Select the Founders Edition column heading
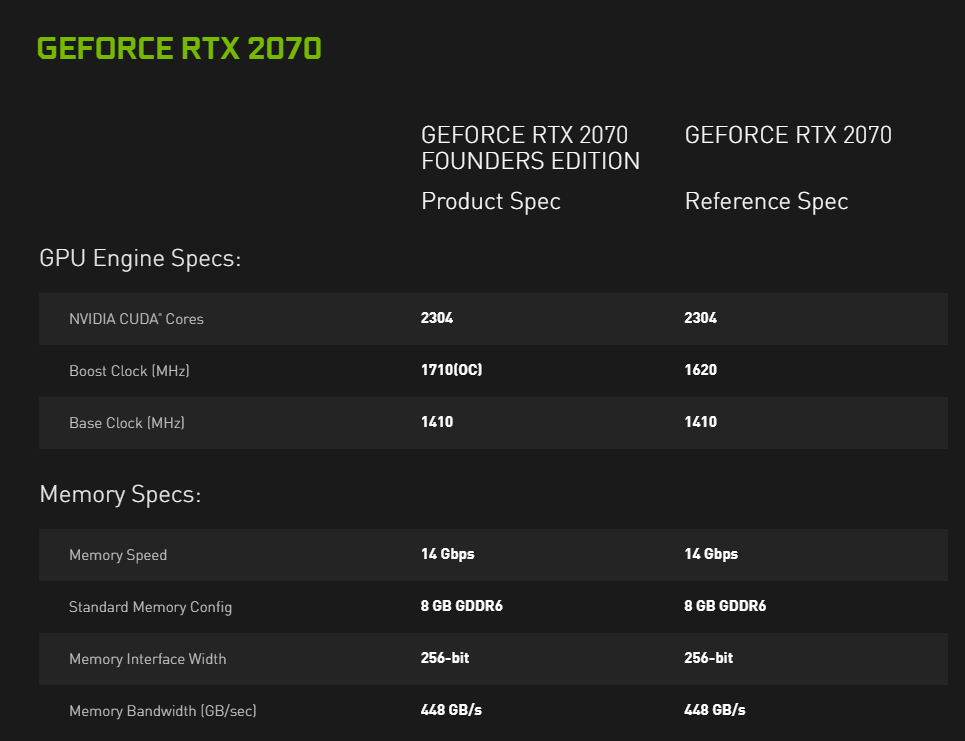The image size is (965, 741). click(531, 148)
